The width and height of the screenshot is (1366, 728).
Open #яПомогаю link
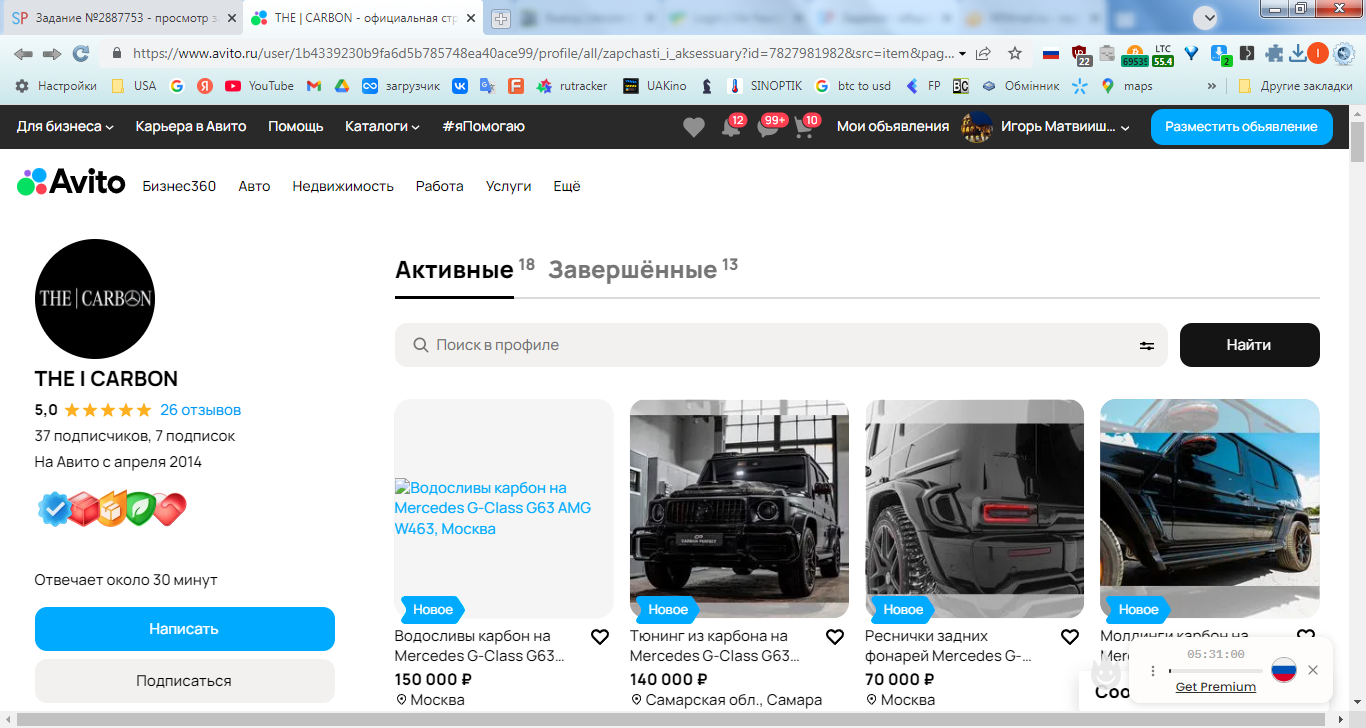(483, 126)
